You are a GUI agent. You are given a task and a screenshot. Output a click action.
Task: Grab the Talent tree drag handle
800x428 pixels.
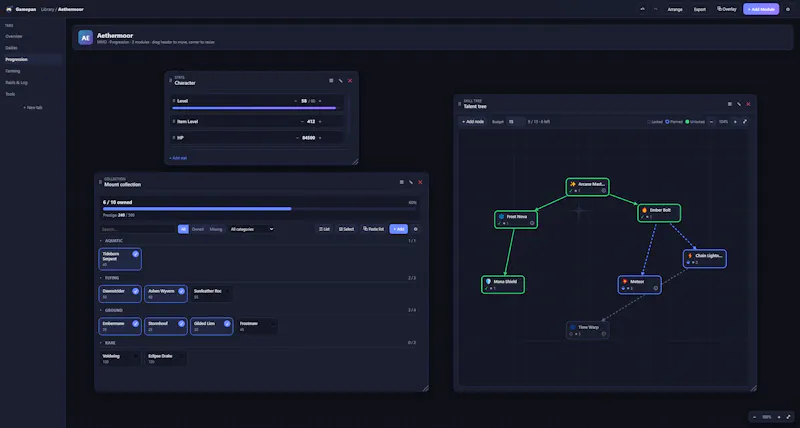(x=459, y=104)
